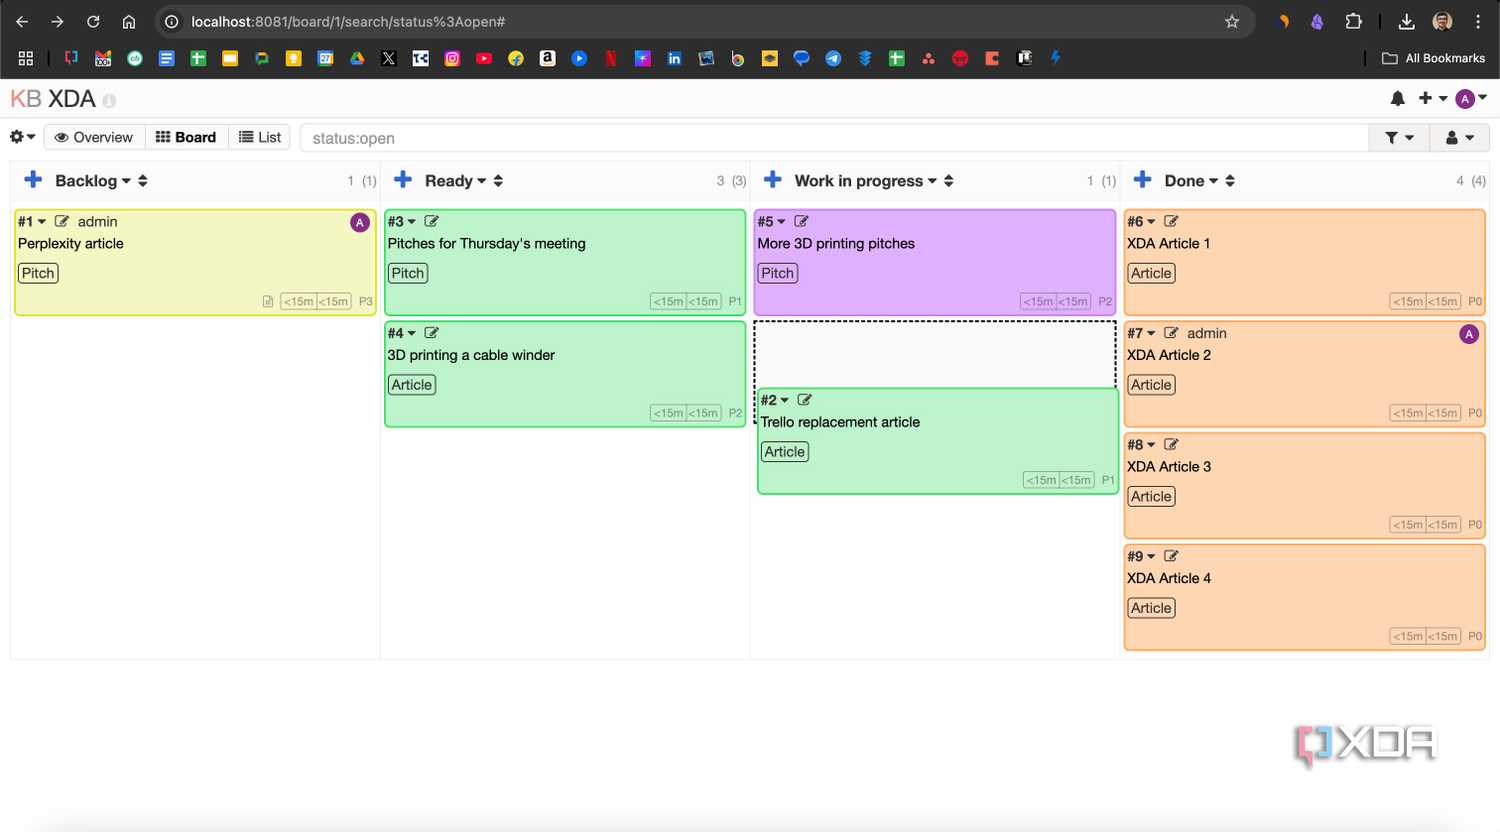
Task: Open the browser extensions puzzle icon
Action: 1354,21
